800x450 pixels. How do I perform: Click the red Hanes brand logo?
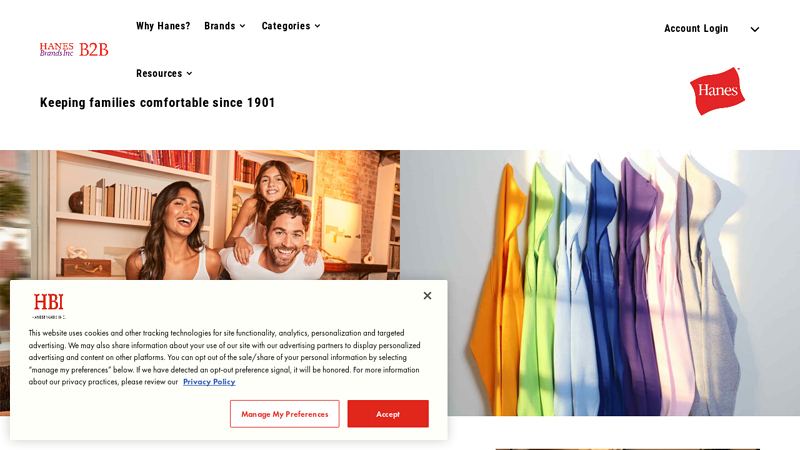tap(717, 91)
